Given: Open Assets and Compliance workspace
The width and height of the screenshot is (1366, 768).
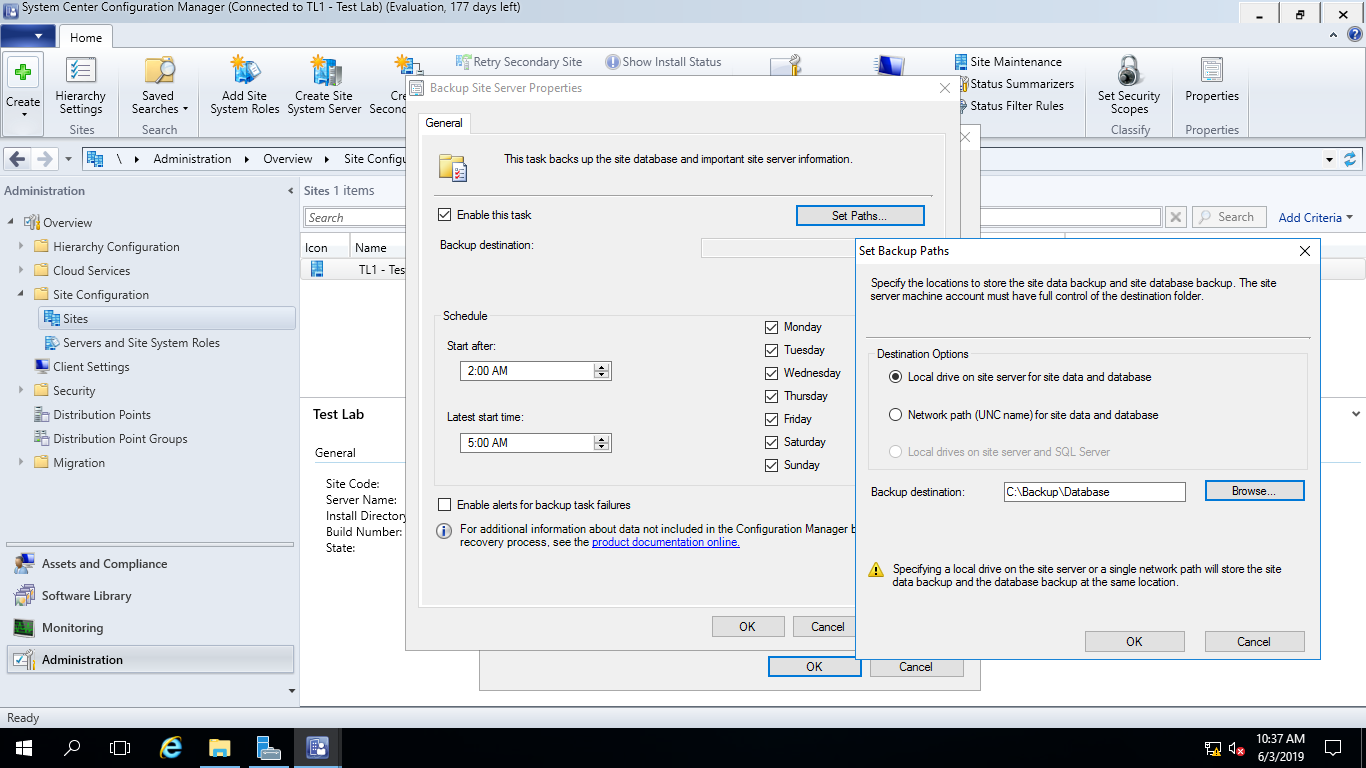Looking at the screenshot, I should (x=150, y=564).
